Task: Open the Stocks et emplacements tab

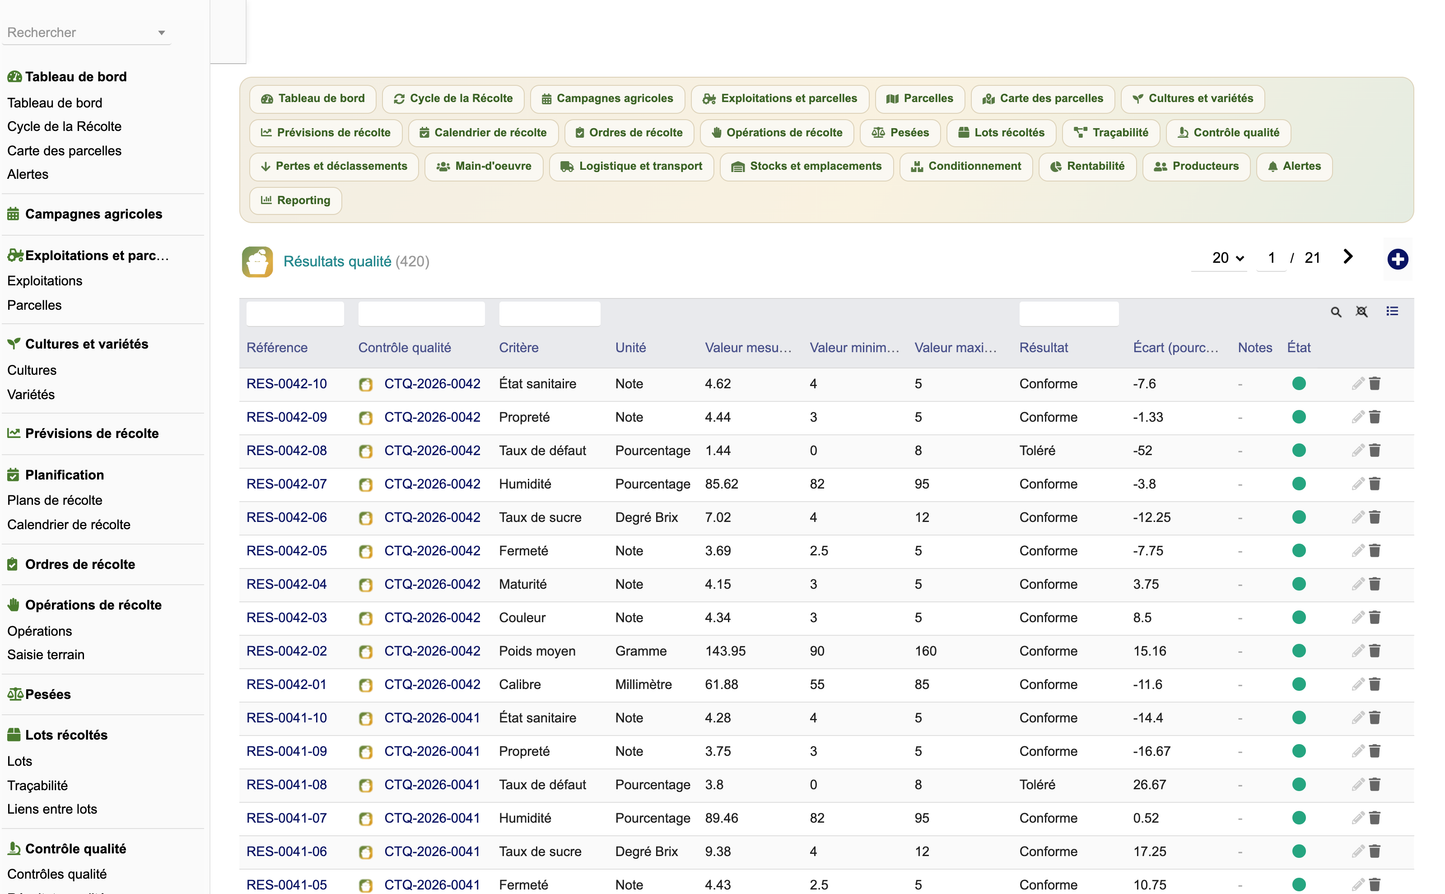Action: pos(806,167)
